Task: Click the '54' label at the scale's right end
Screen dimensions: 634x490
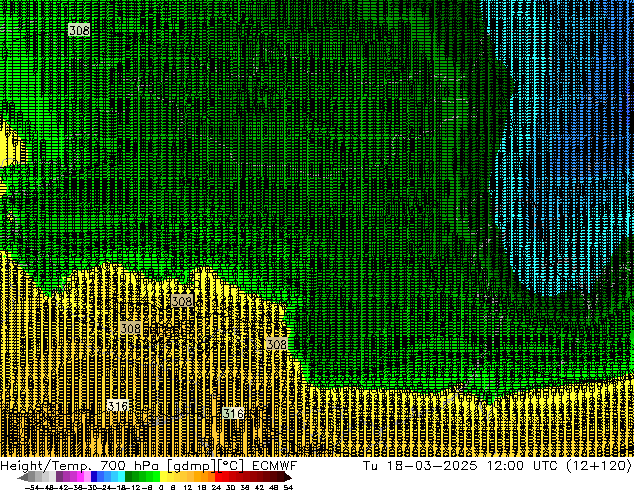Action: point(288,487)
